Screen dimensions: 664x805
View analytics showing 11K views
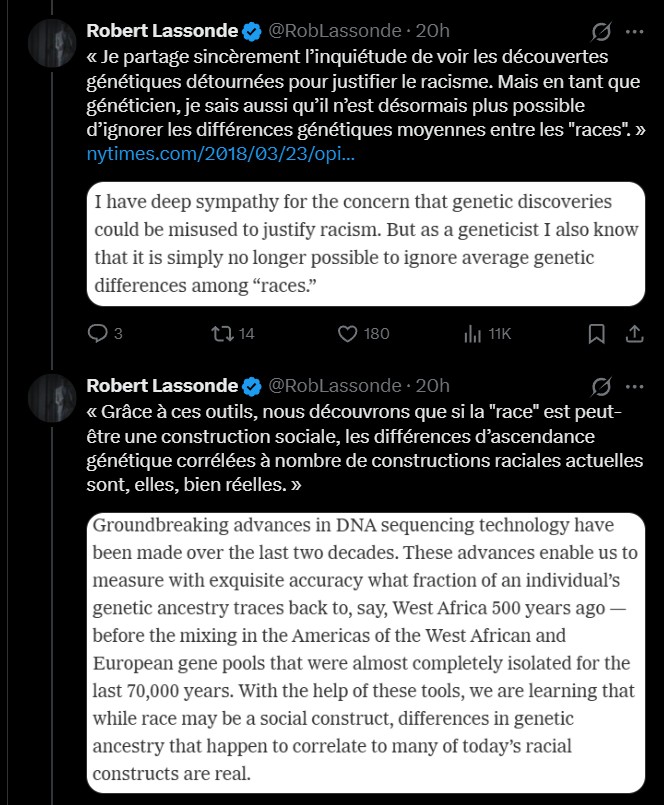[473, 333]
